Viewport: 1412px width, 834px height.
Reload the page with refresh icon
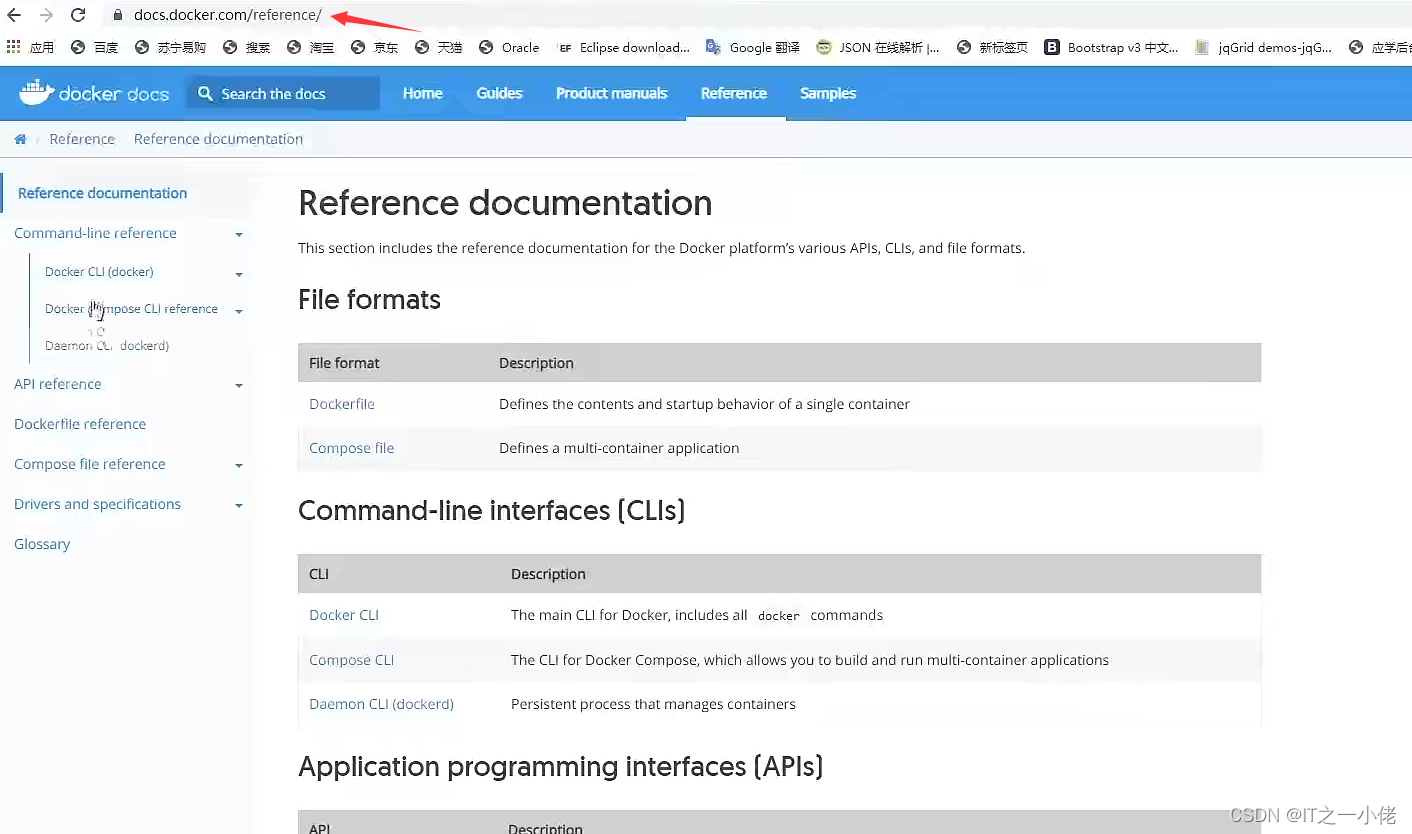78,15
